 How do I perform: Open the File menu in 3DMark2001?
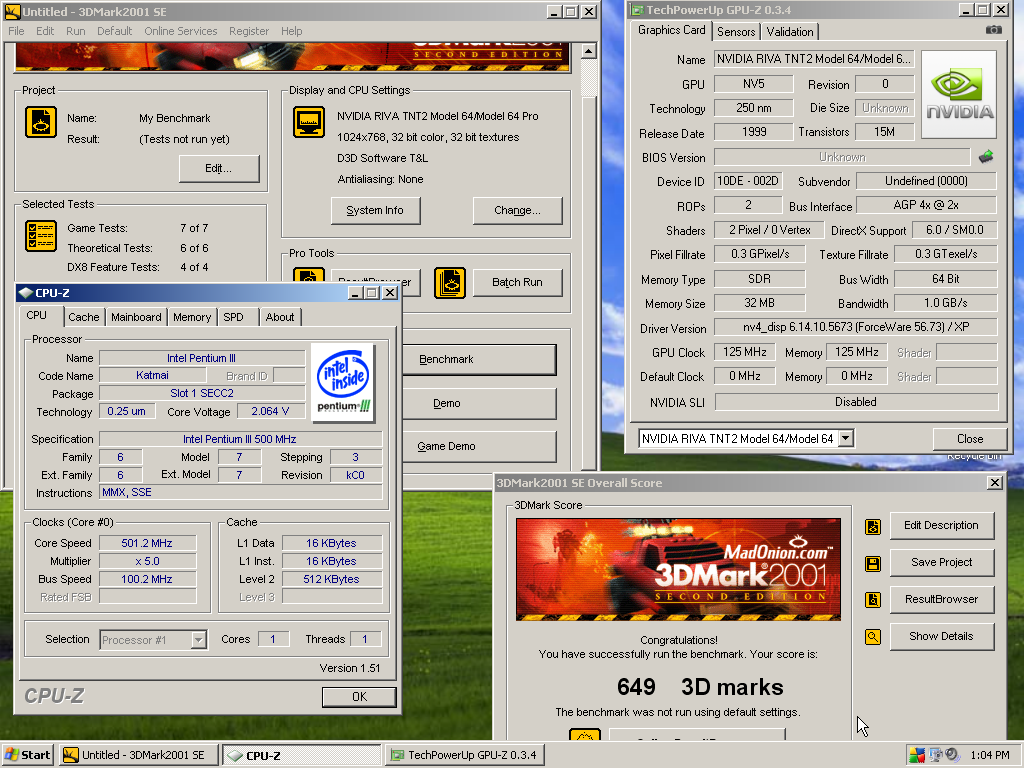[16, 31]
